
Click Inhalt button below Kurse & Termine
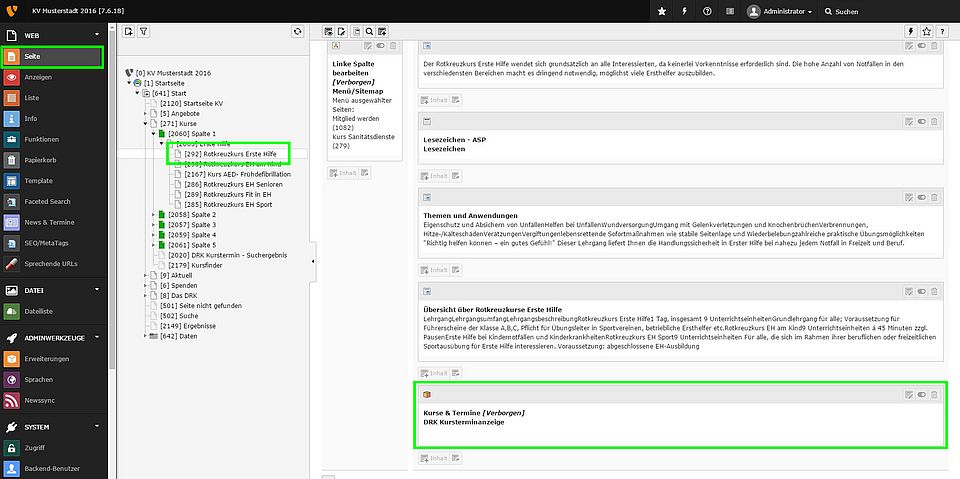pos(434,458)
